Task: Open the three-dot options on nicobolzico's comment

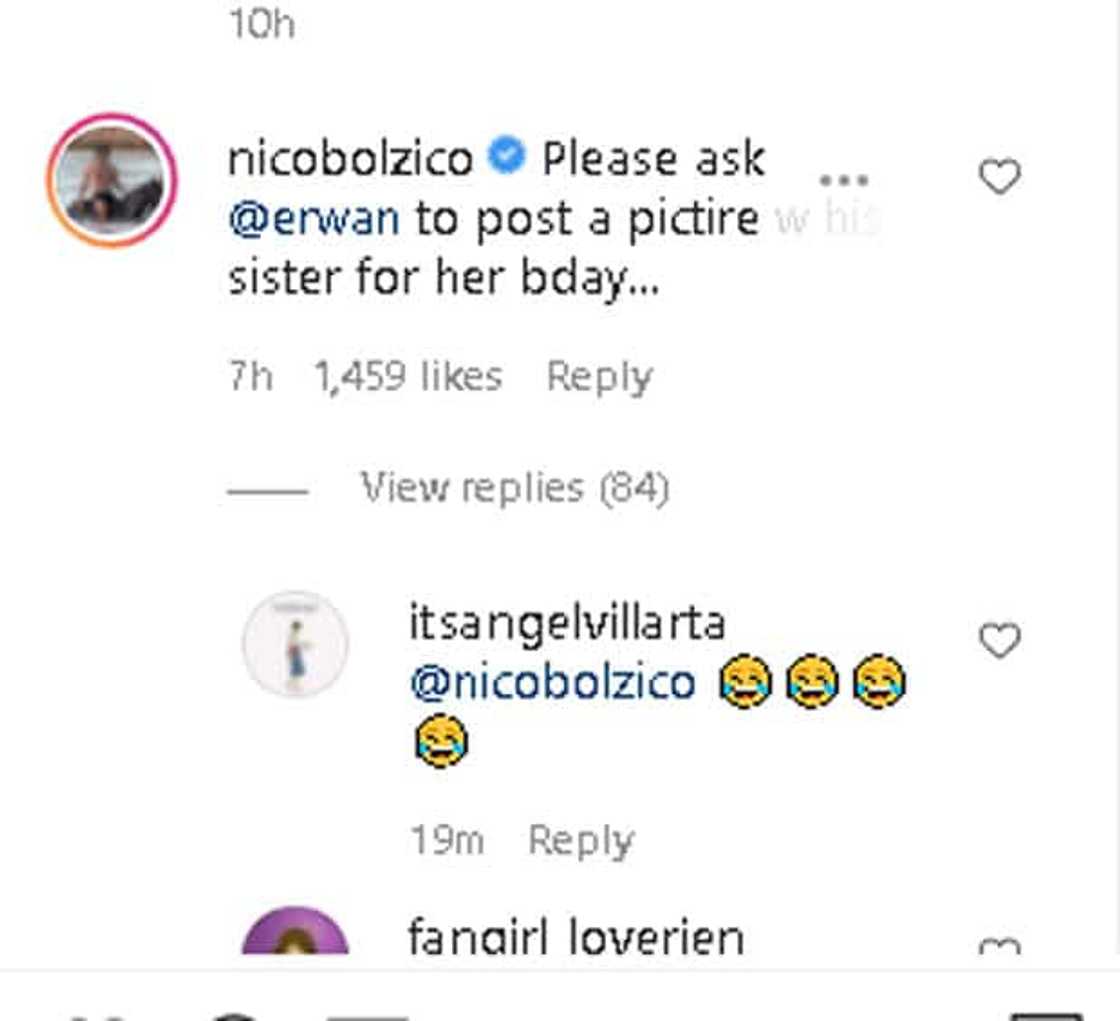Action: coord(842,181)
